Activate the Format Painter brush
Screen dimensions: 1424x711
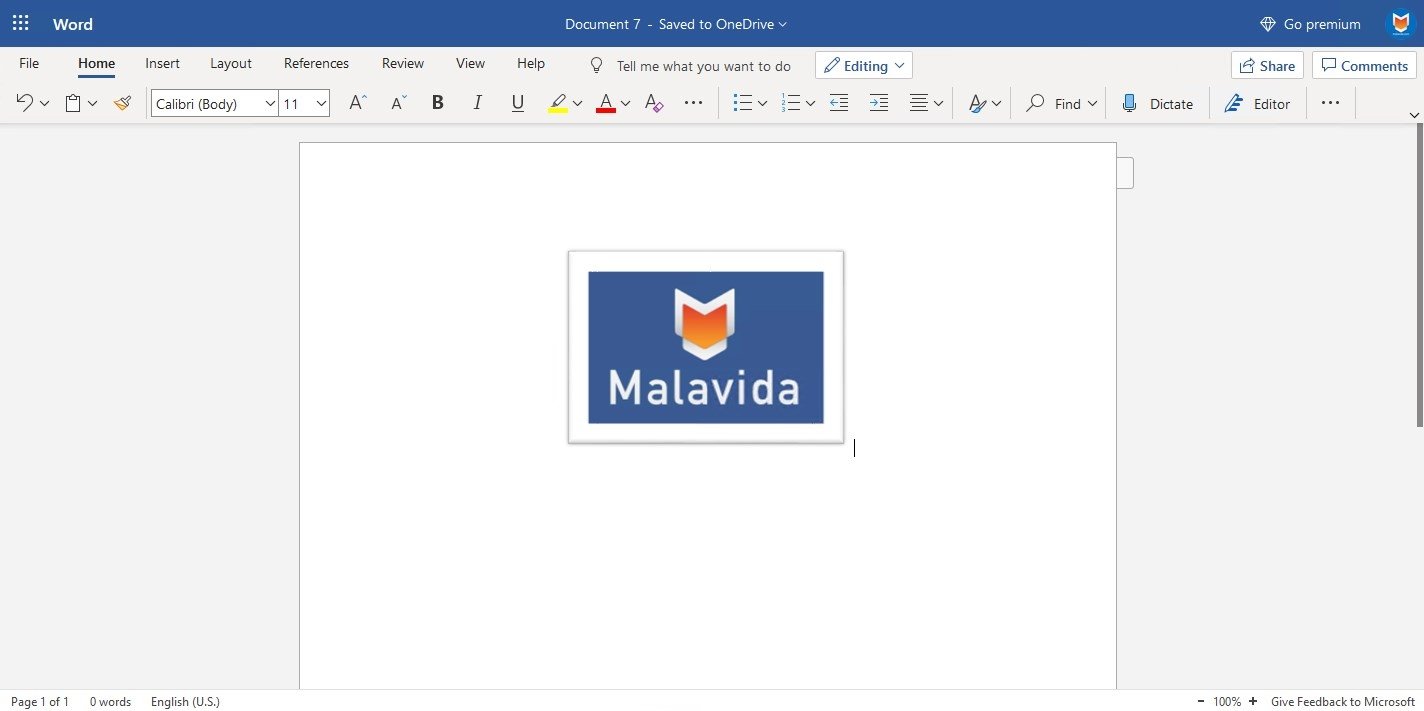122,103
